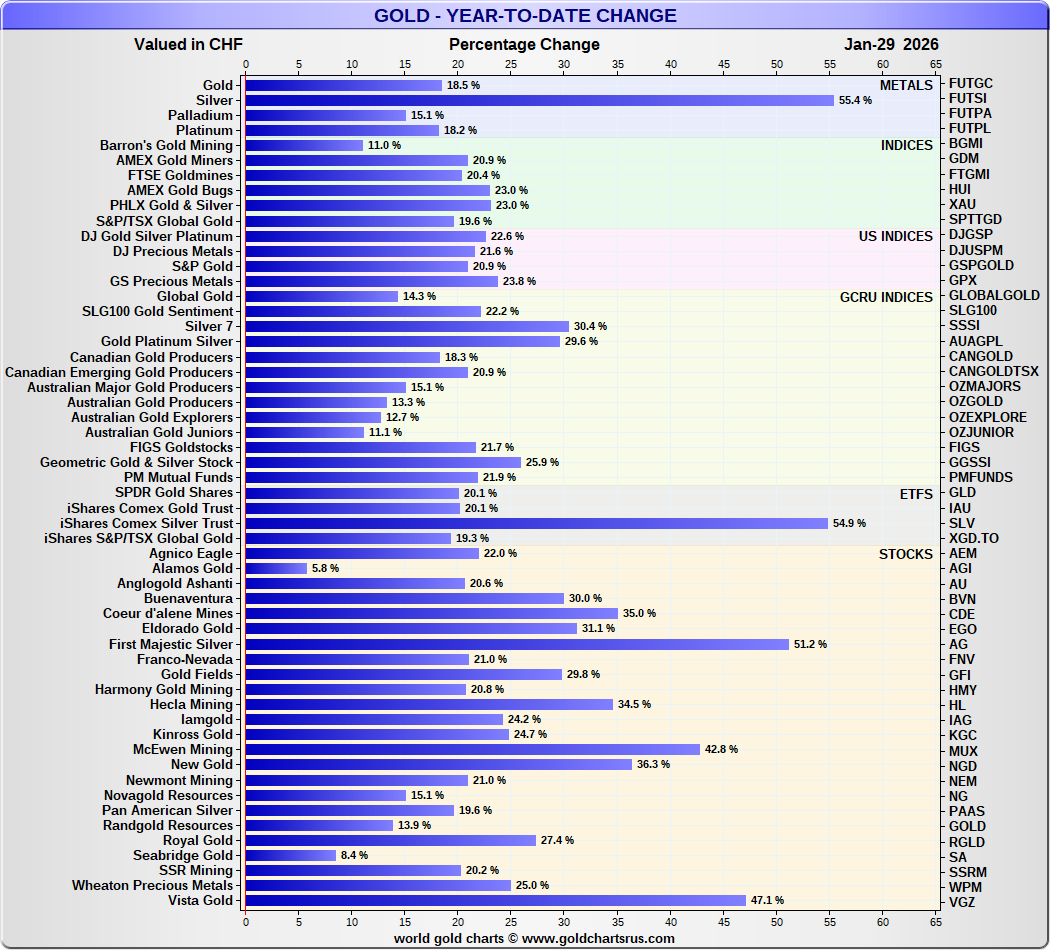Click the MUX ticker symbol
This screenshot has height=950, width=1050.
coord(963,751)
